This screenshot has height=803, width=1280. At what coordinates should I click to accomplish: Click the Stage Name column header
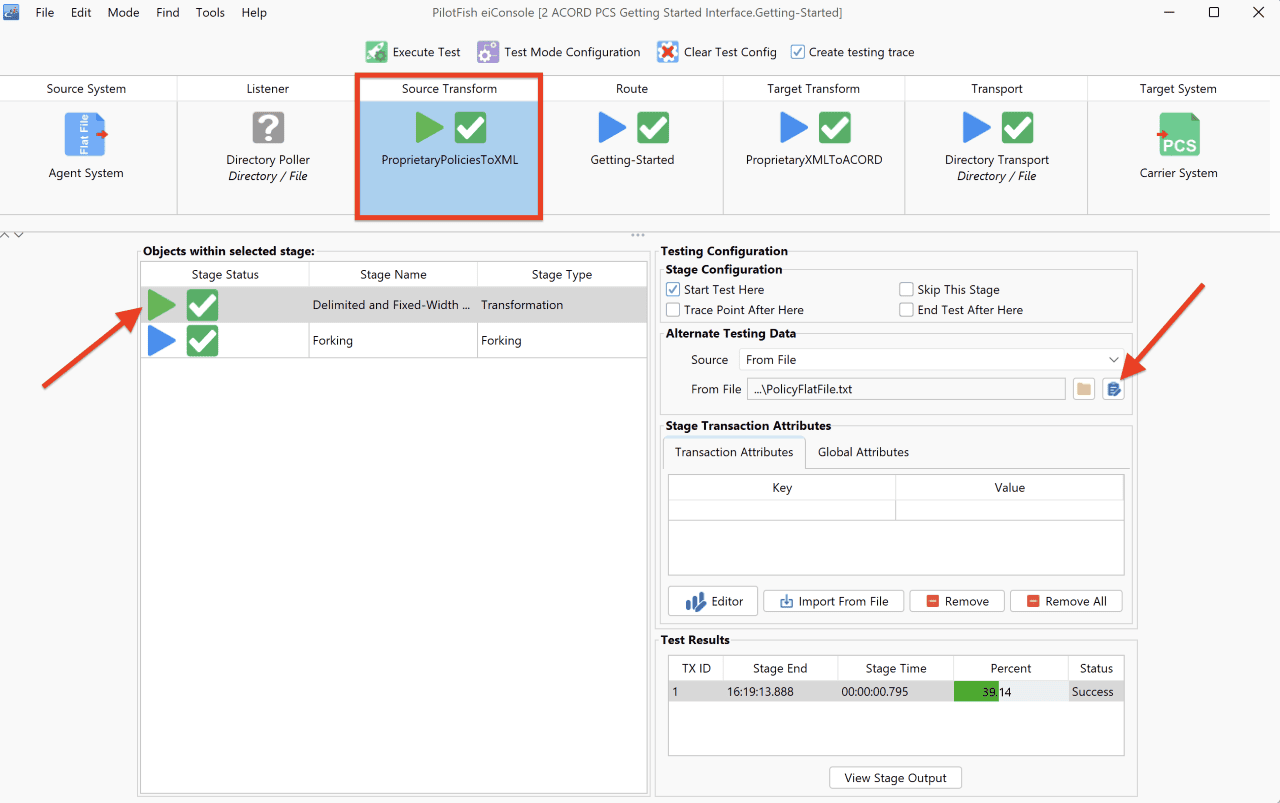393,274
